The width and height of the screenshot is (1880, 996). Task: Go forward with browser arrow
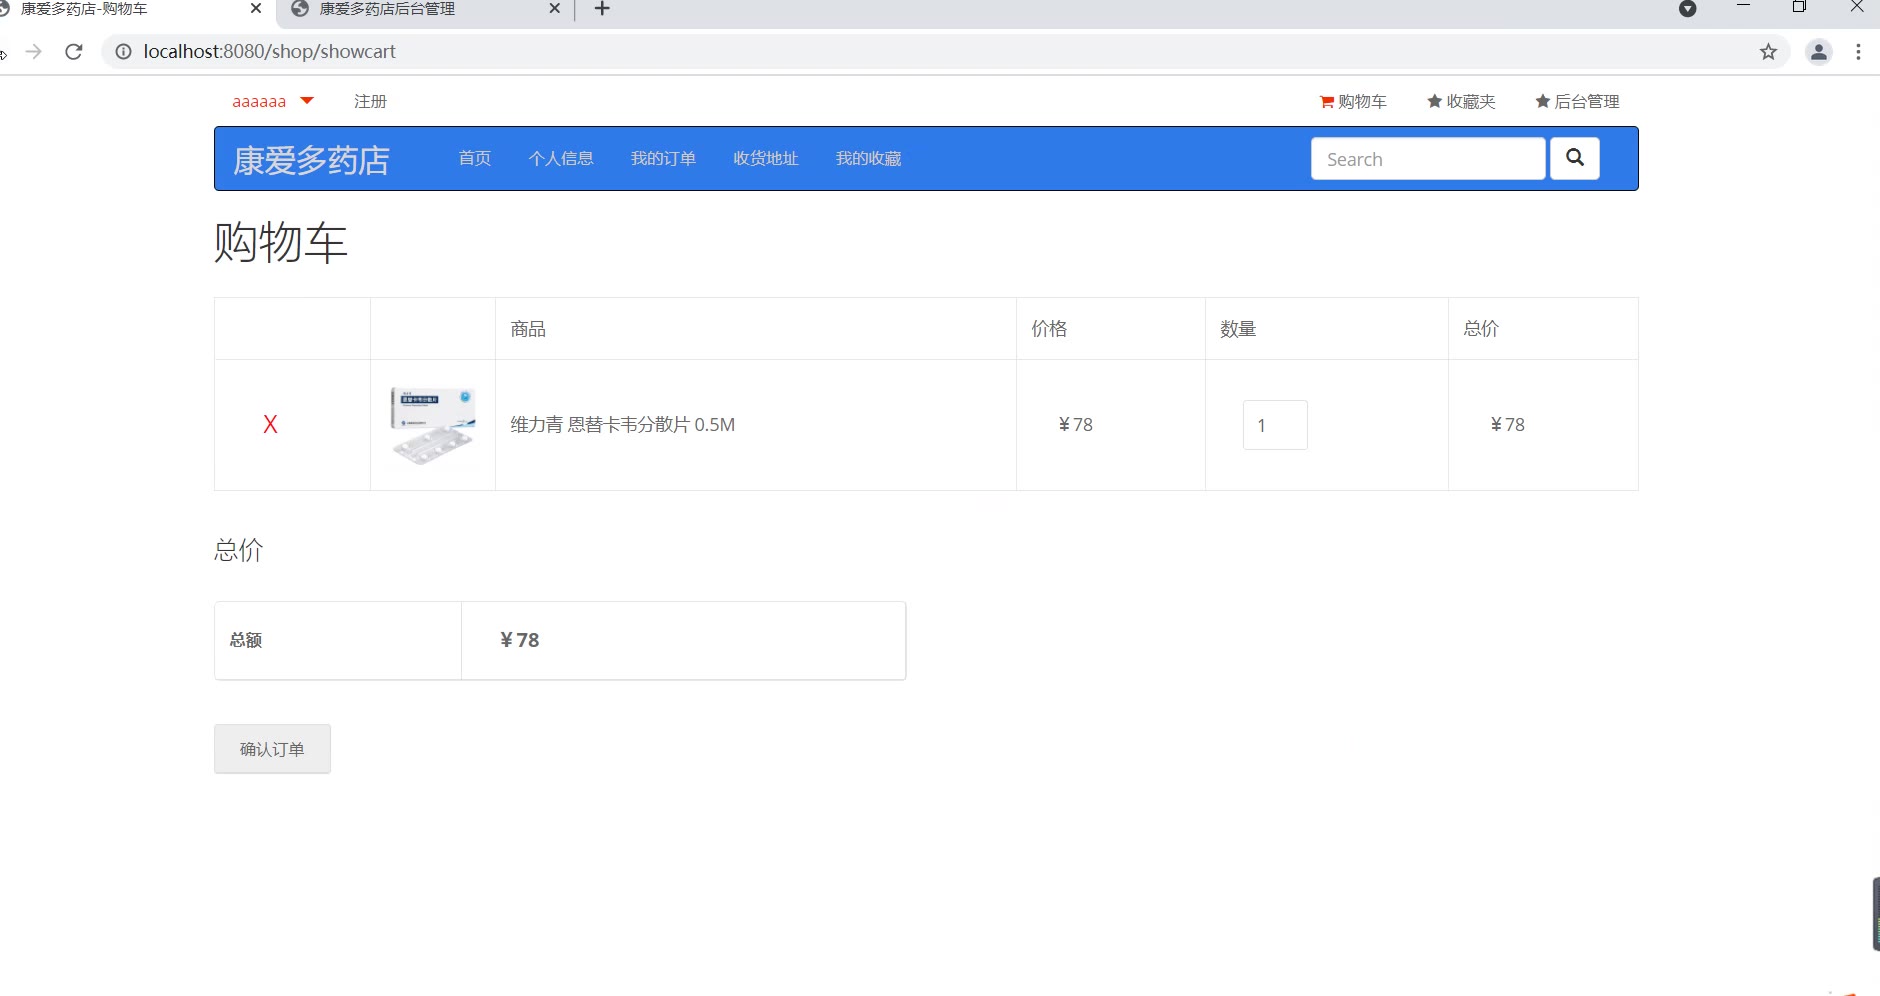34,51
